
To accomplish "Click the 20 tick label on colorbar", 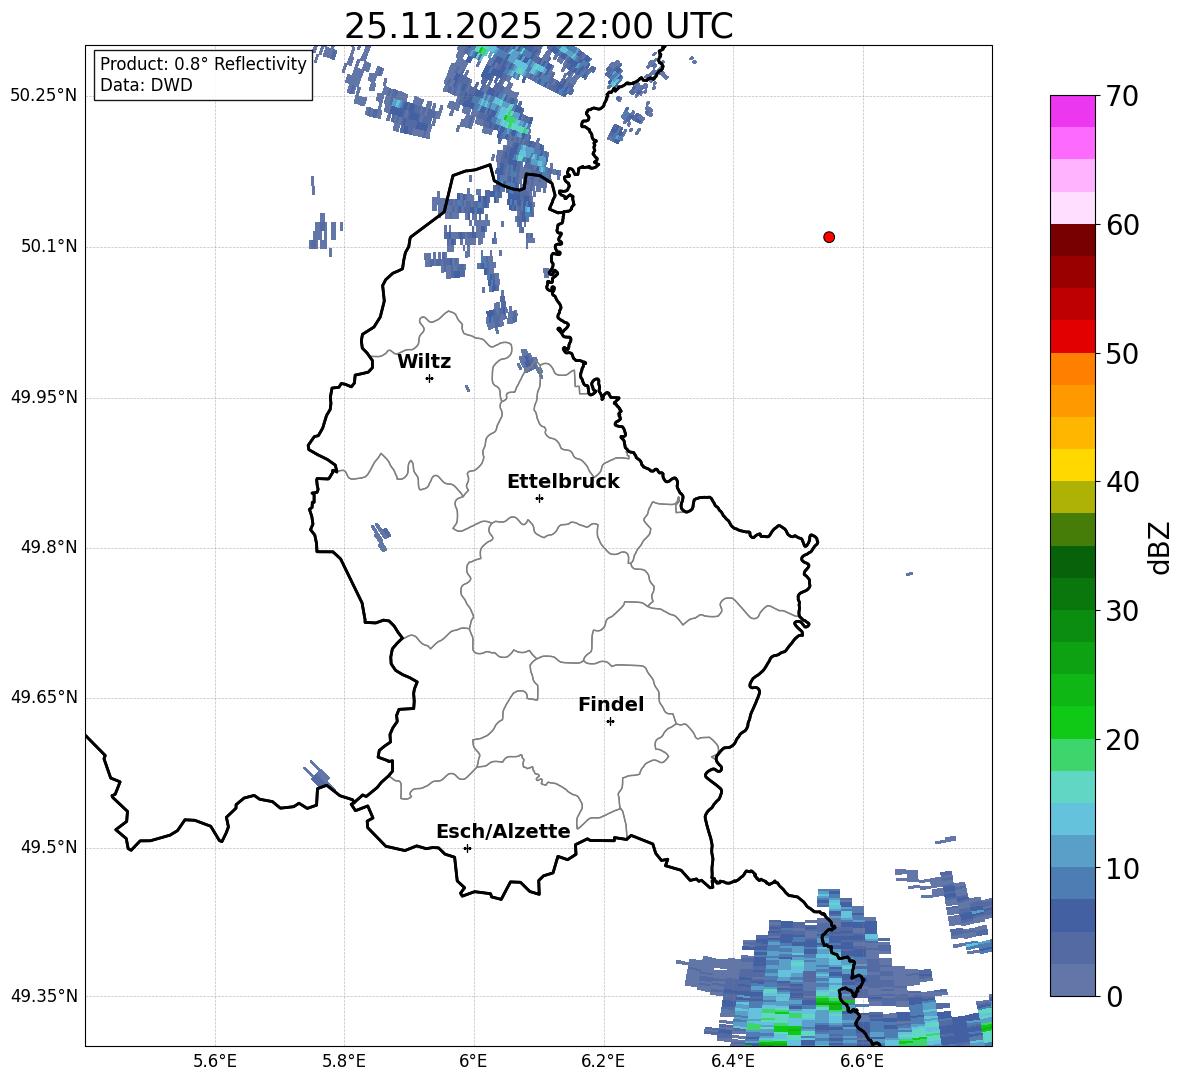I will click(x=1122, y=740).
